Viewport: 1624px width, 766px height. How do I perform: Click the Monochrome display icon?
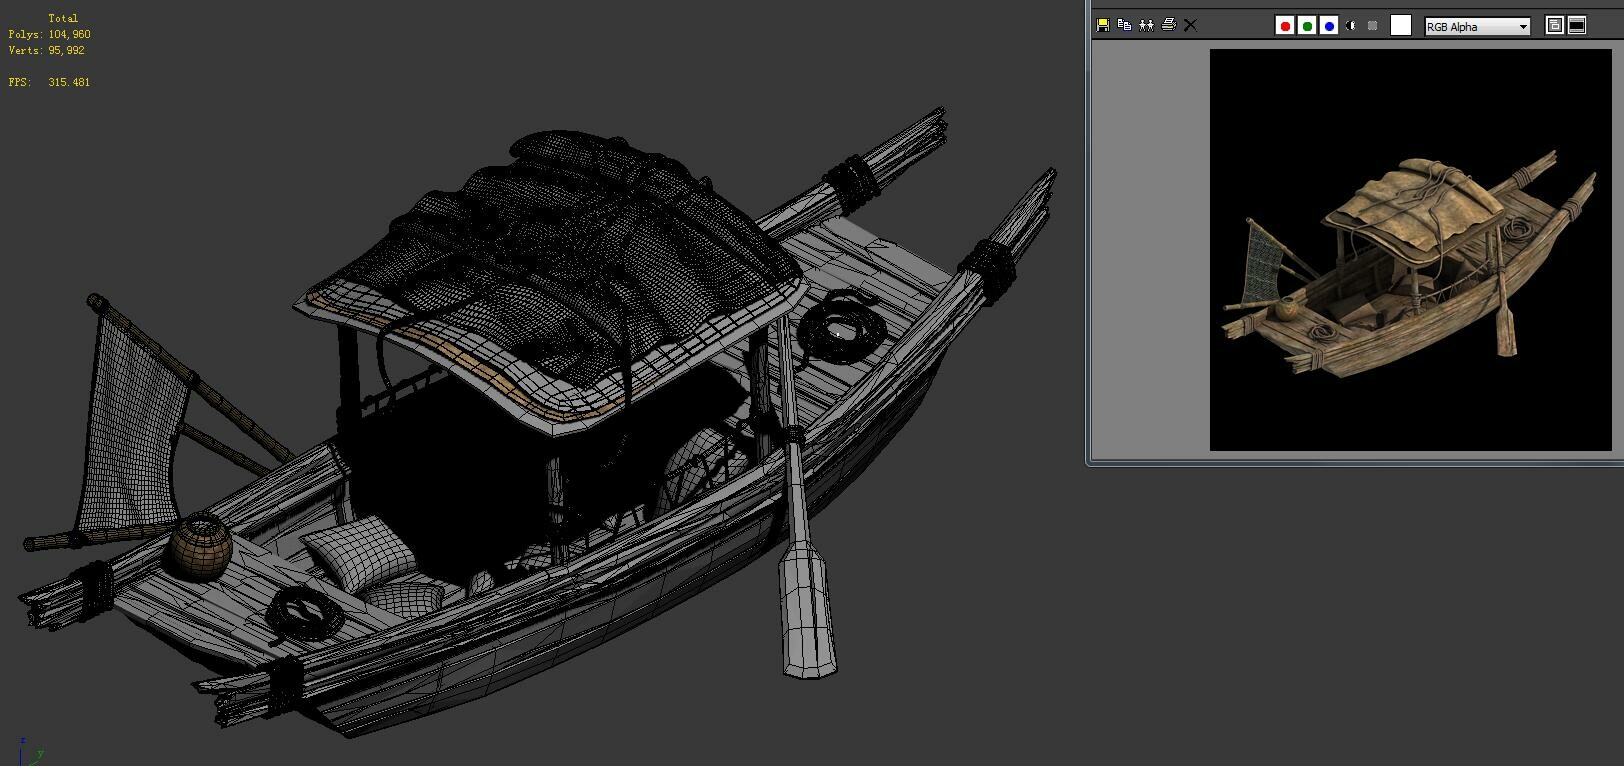coord(1373,26)
